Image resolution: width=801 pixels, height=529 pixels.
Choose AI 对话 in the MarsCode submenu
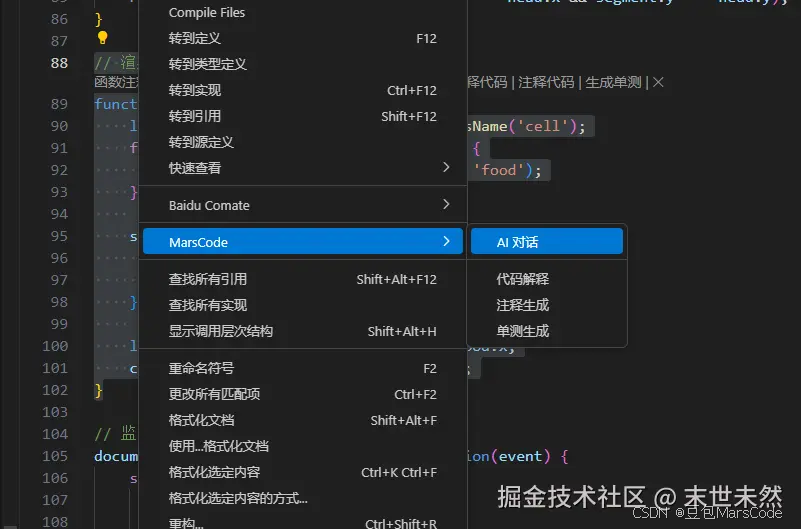click(x=547, y=242)
